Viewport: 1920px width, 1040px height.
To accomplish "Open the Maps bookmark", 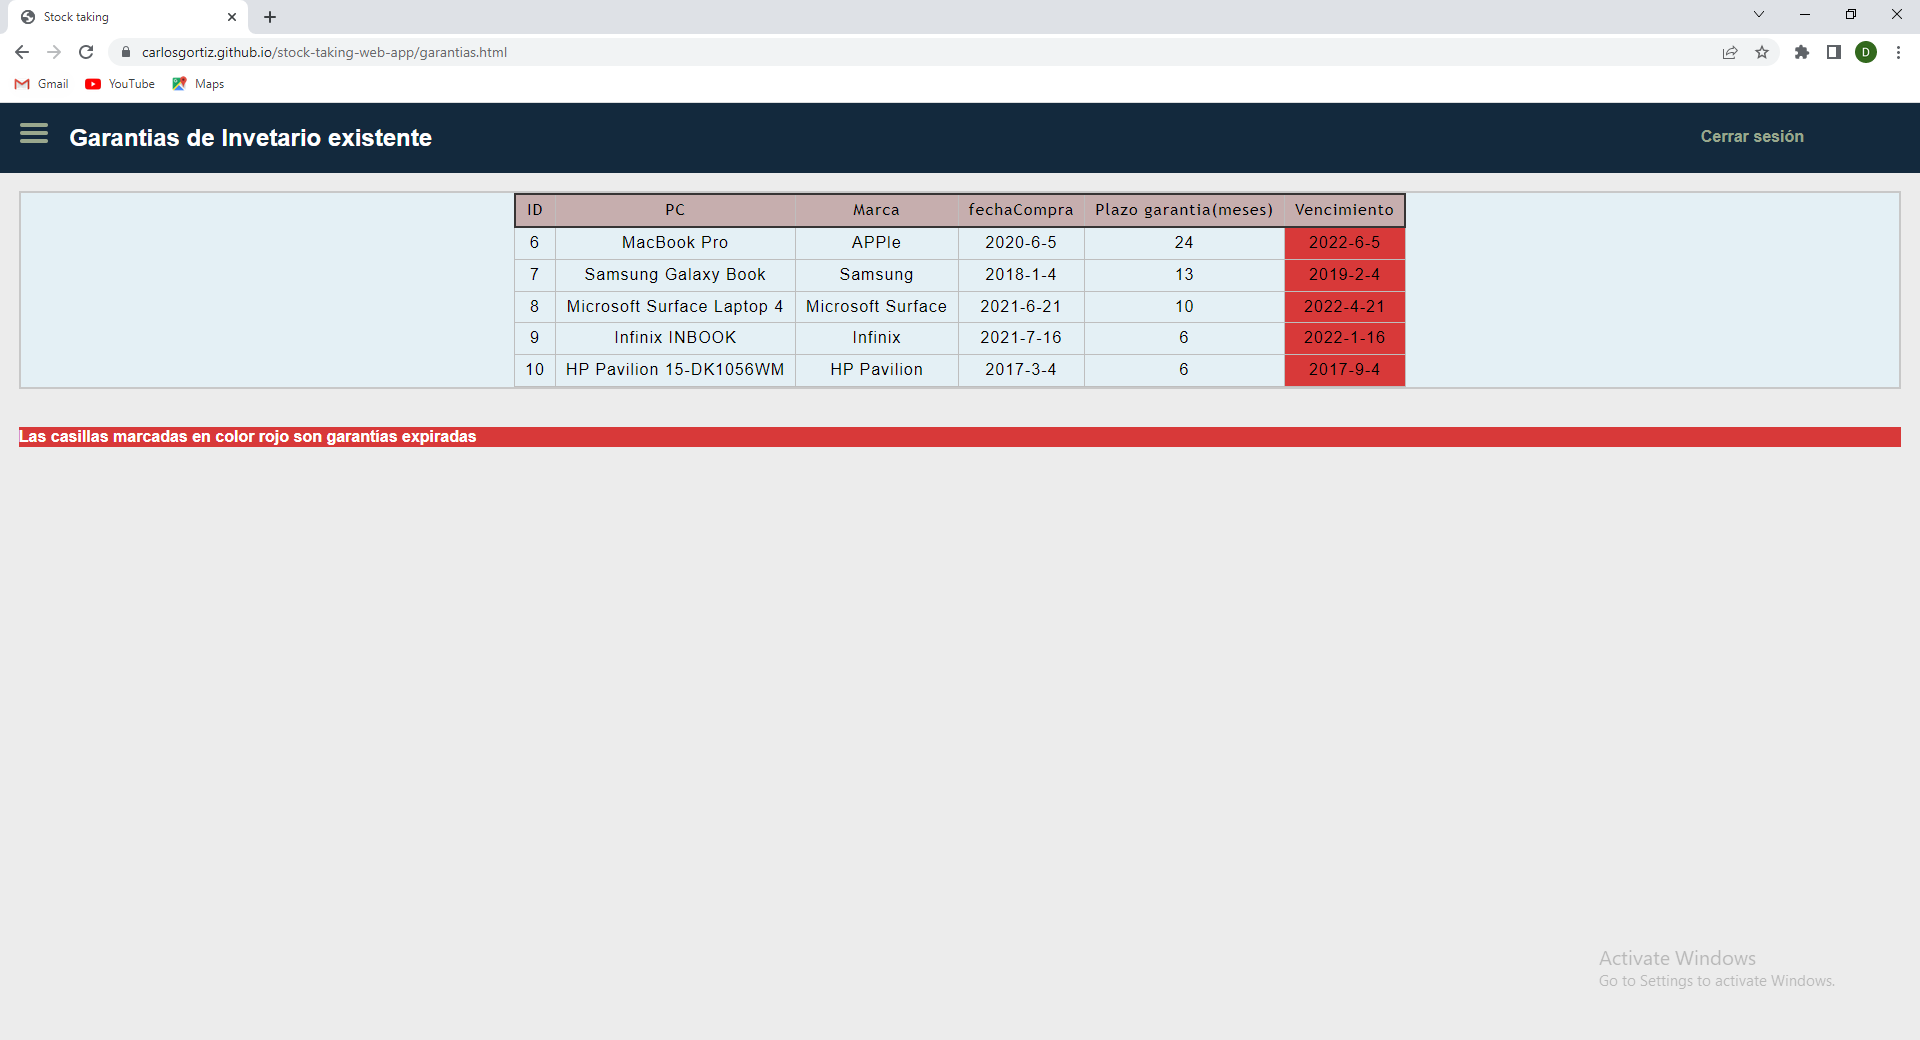I will pos(197,84).
